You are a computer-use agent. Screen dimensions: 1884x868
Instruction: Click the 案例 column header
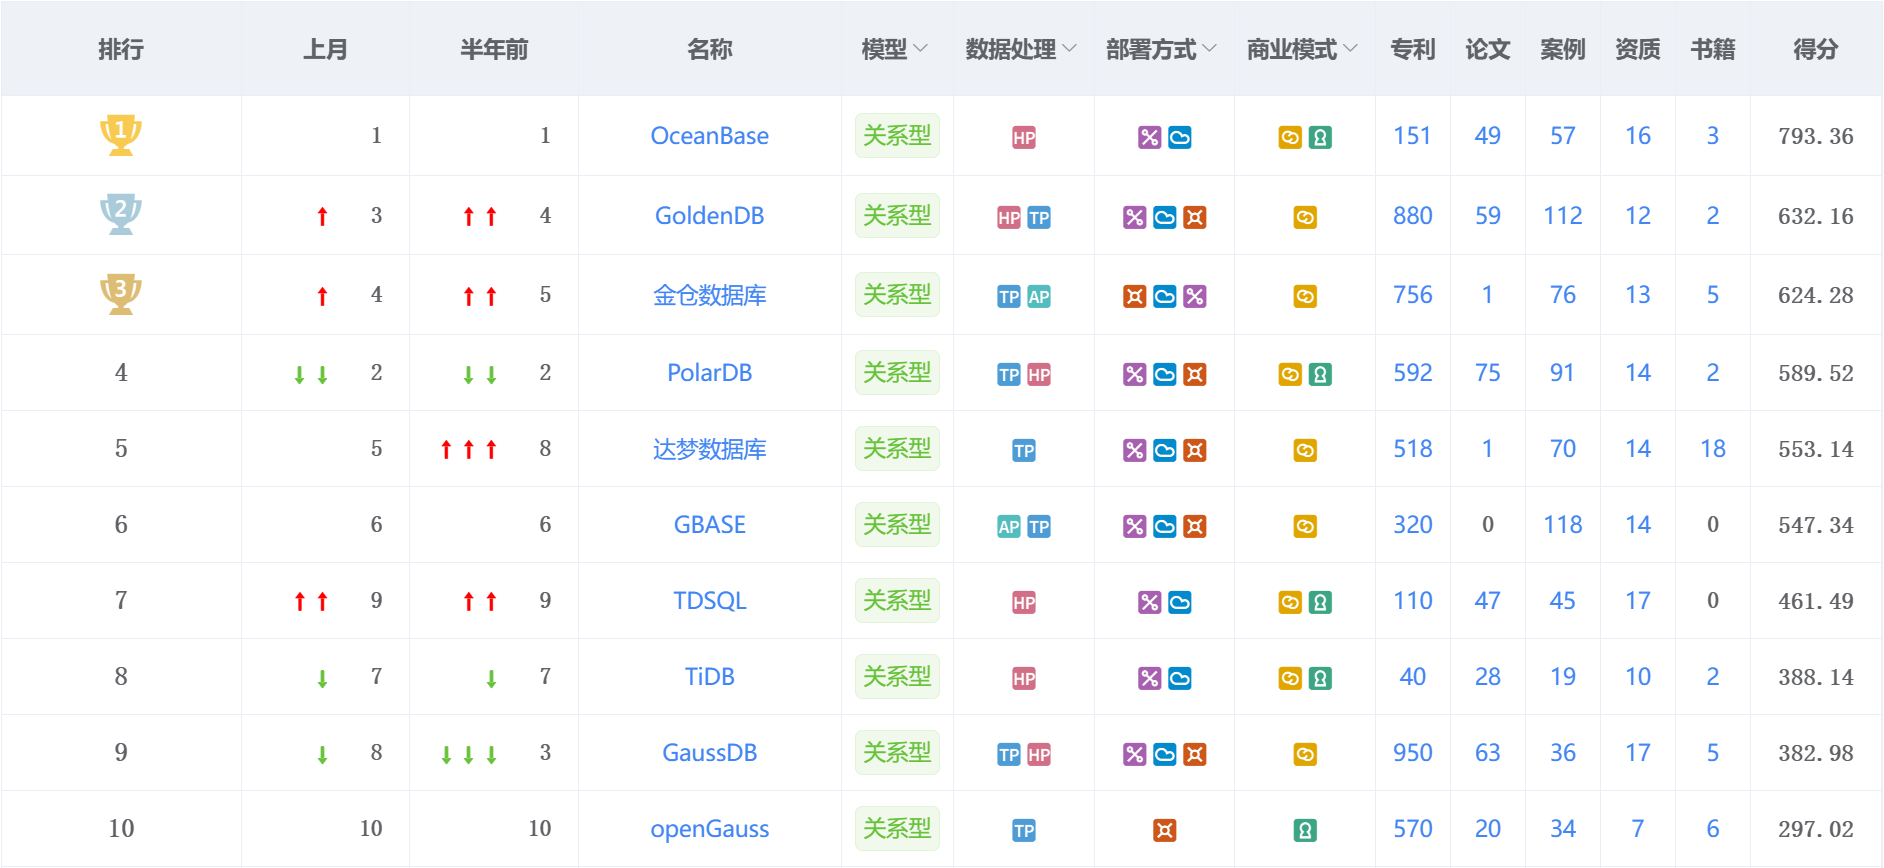pyautogui.click(x=1563, y=49)
